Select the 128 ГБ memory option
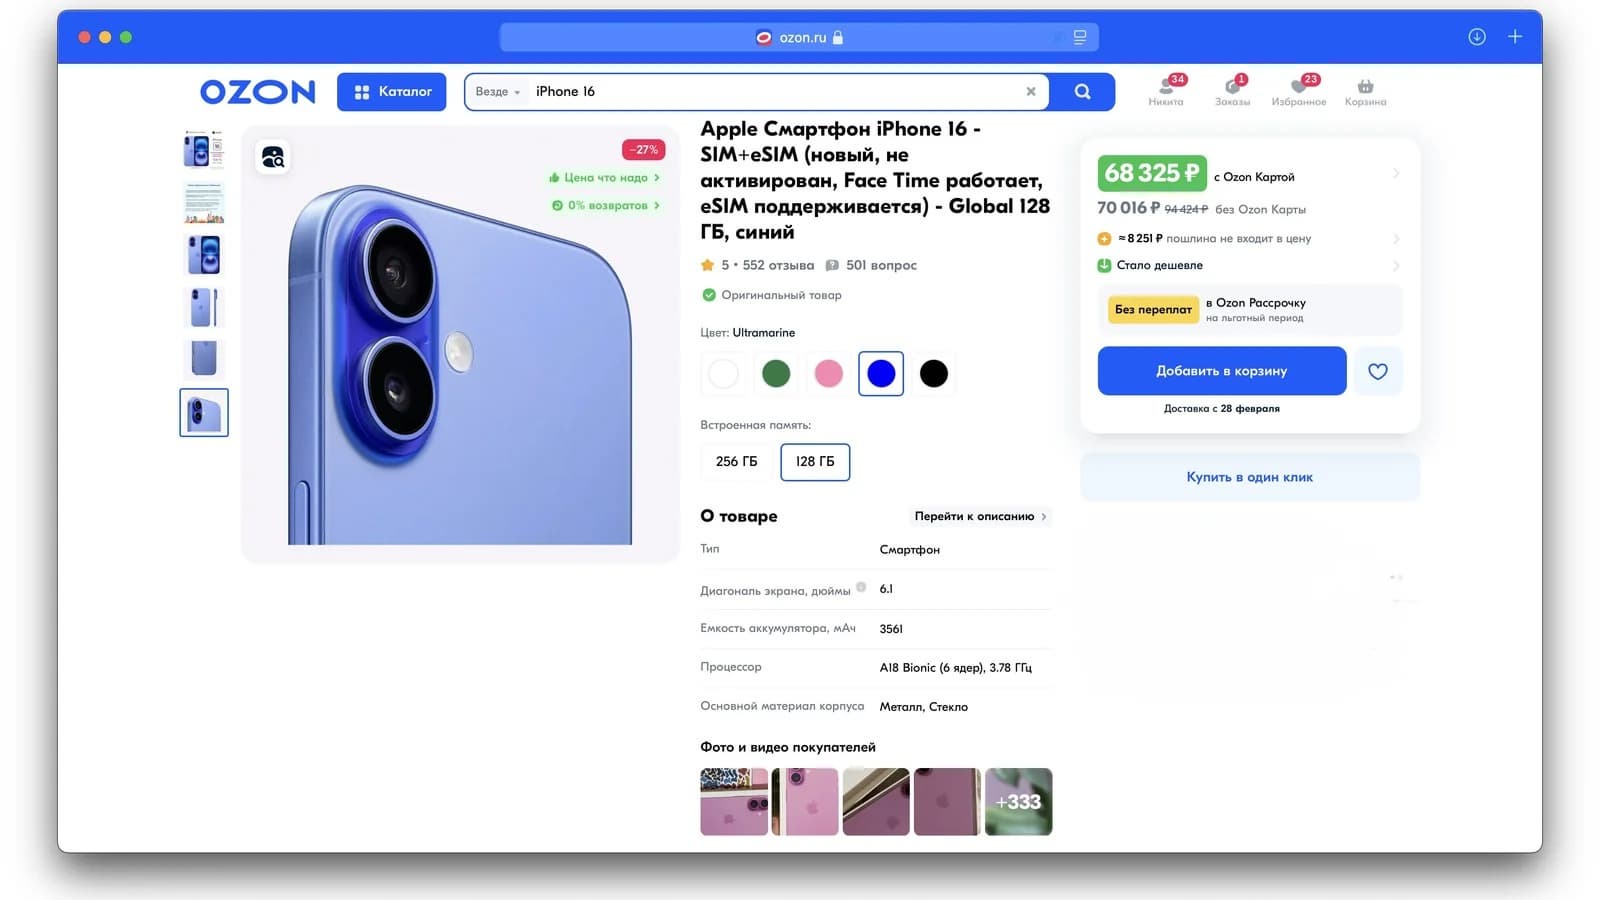 815,462
